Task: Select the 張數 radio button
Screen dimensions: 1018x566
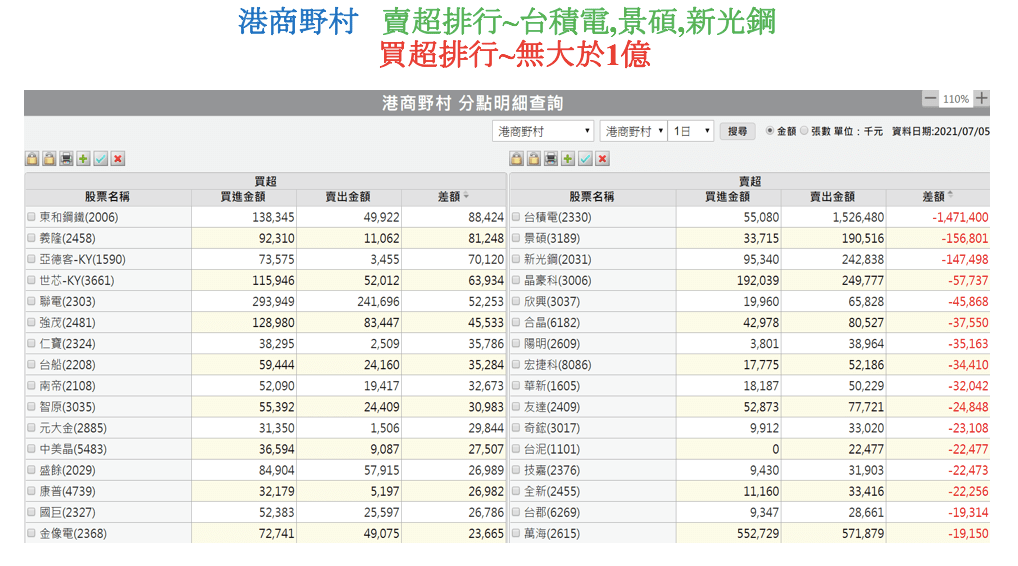Action: pyautogui.click(x=804, y=131)
